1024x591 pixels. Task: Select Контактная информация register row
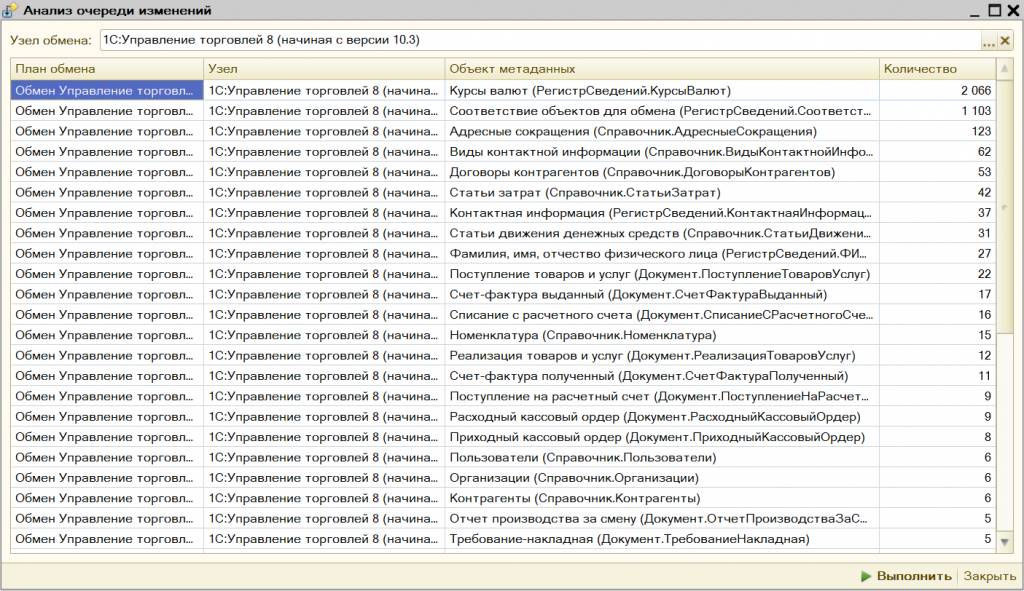[503, 213]
